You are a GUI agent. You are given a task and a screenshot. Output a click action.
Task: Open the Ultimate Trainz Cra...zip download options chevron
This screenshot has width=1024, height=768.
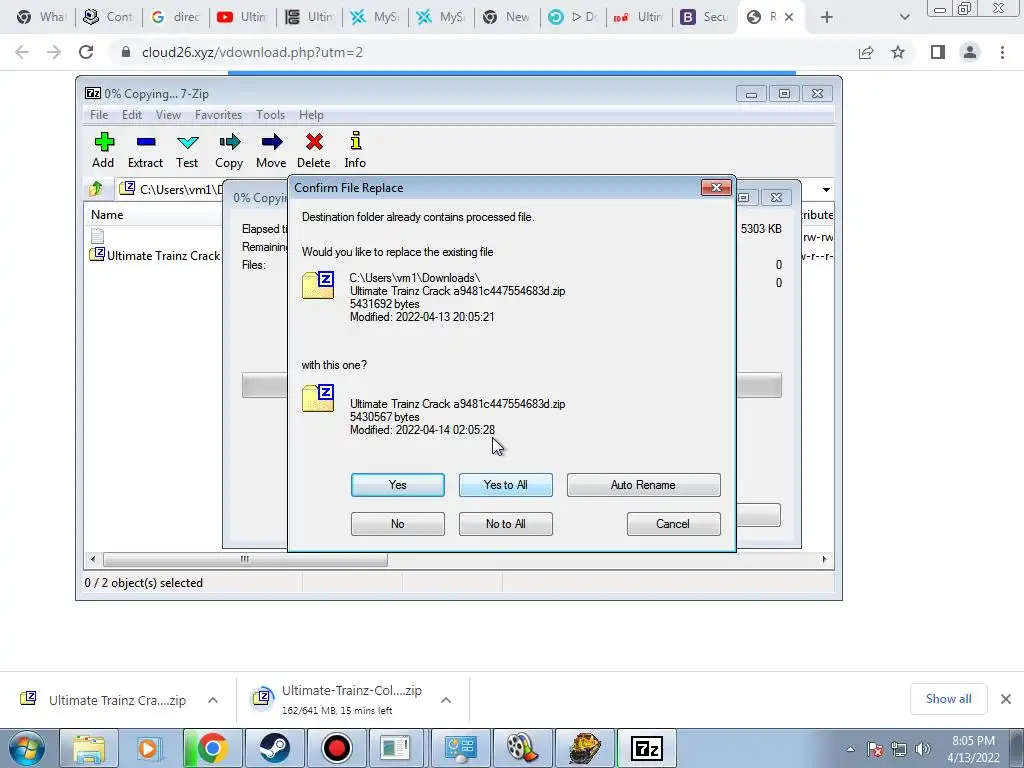coord(213,700)
